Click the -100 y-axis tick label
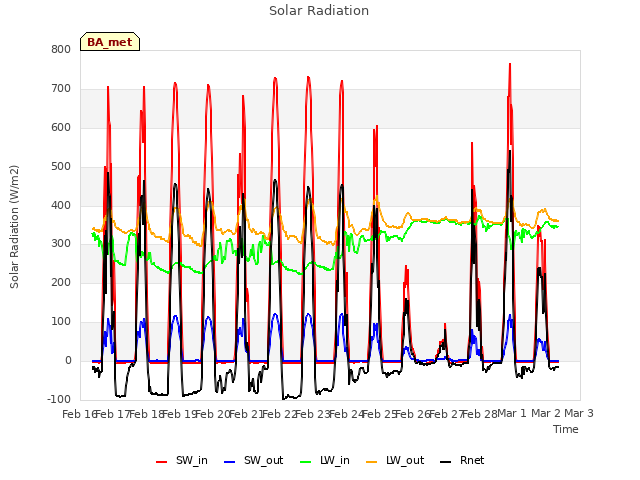Screen dimensions: 640x480 click(x=59, y=399)
